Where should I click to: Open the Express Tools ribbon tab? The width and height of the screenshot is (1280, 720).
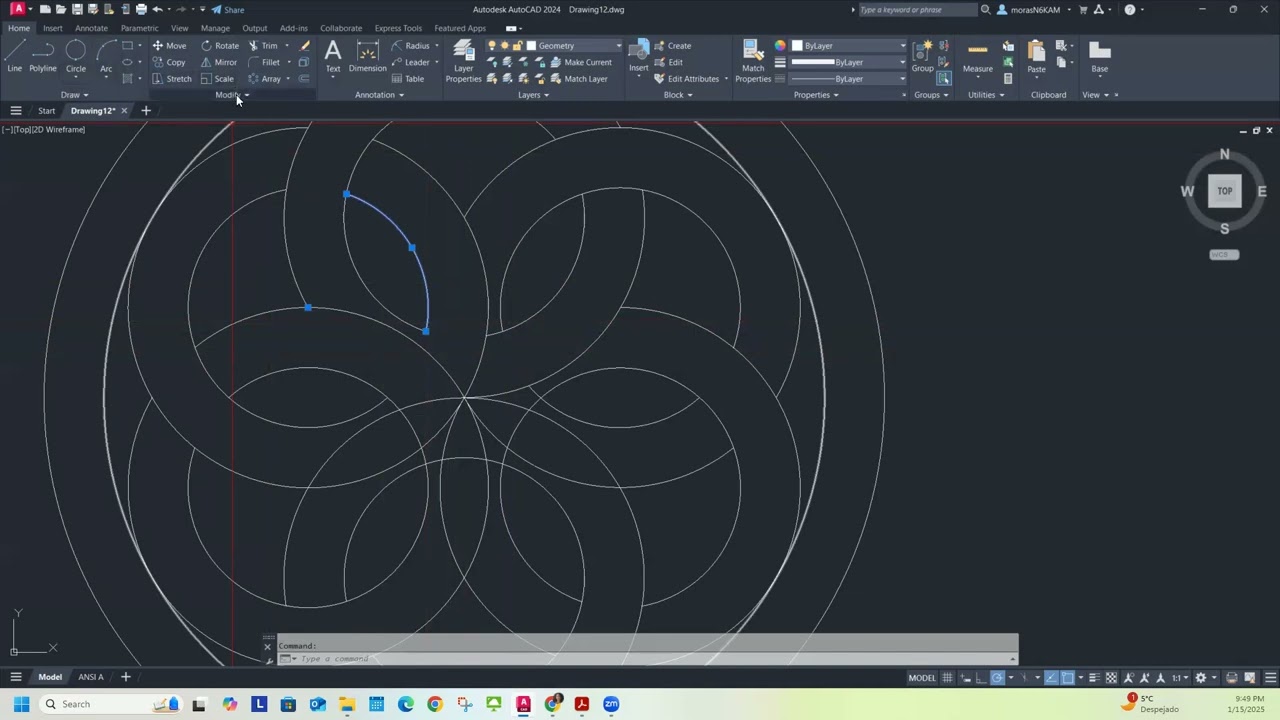[398, 28]
